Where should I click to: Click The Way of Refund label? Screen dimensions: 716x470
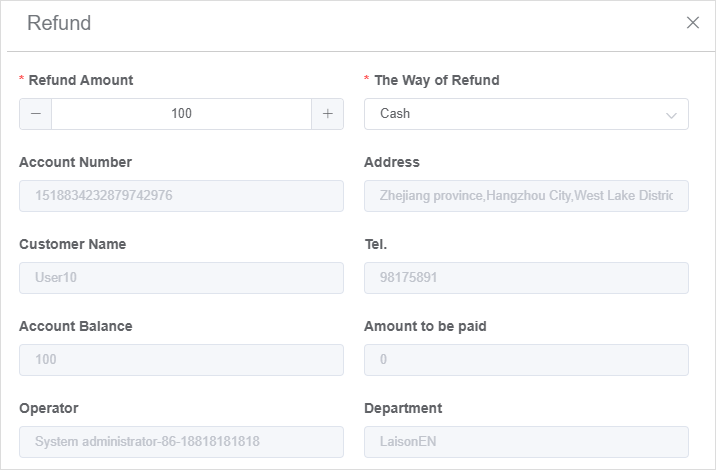(437, 80)
